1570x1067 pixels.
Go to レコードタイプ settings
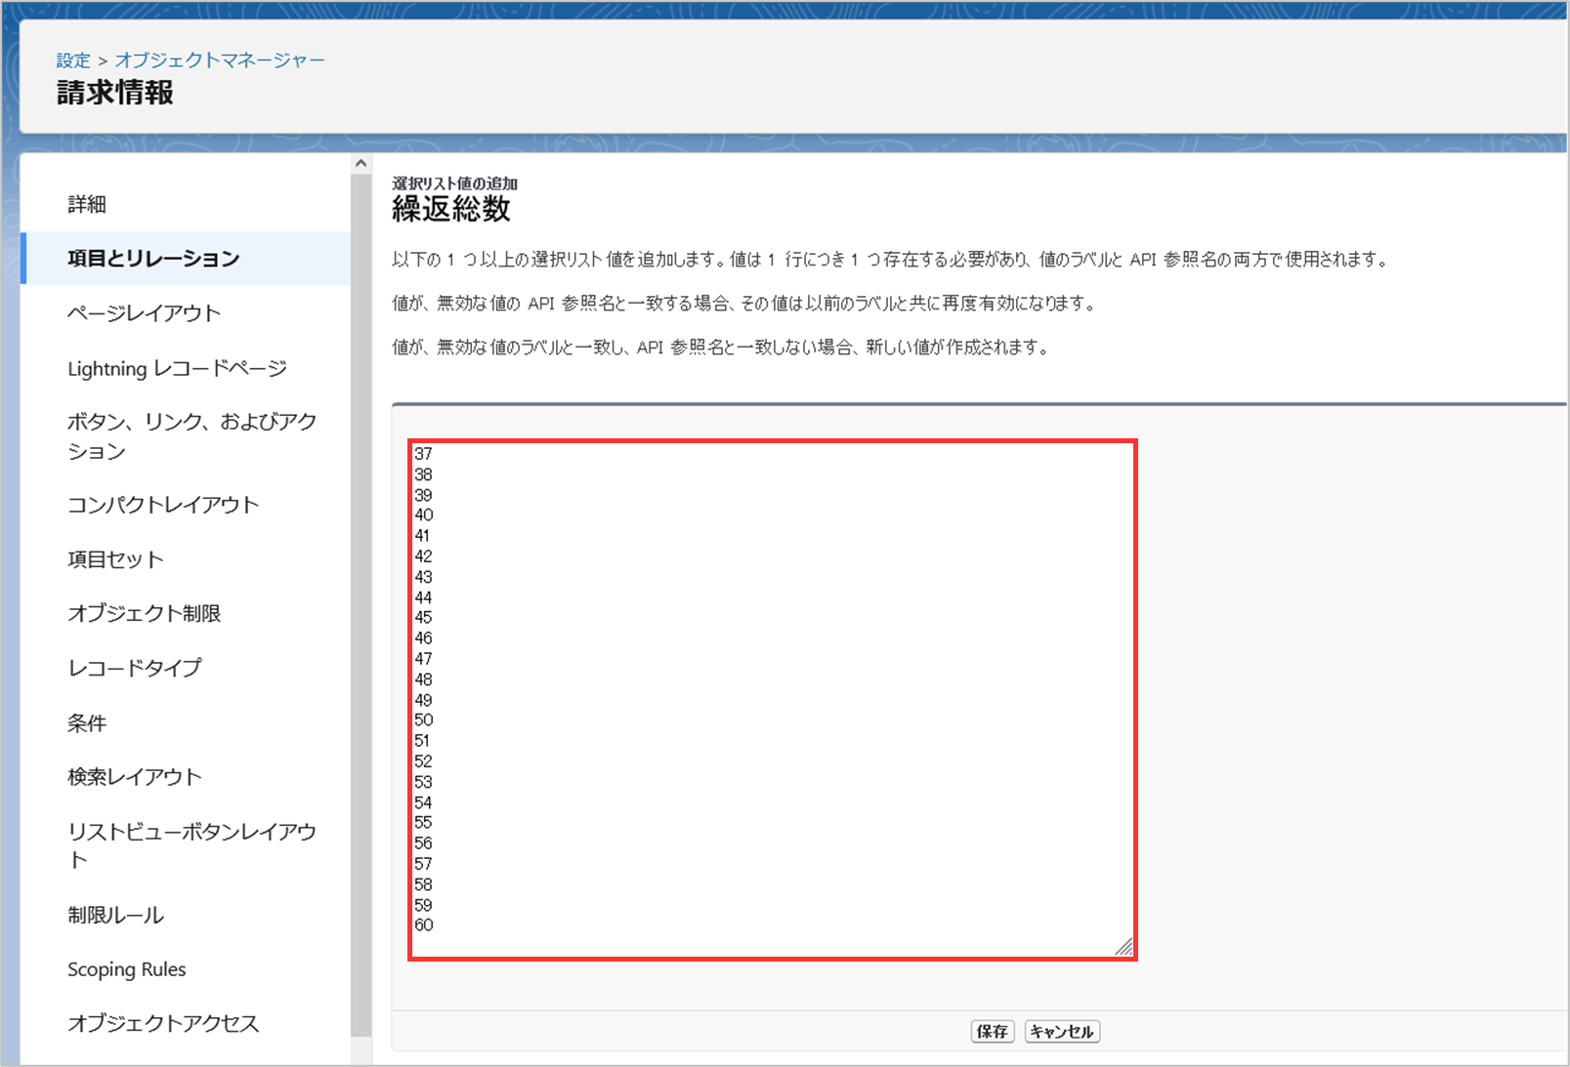(x=134, y=668)
